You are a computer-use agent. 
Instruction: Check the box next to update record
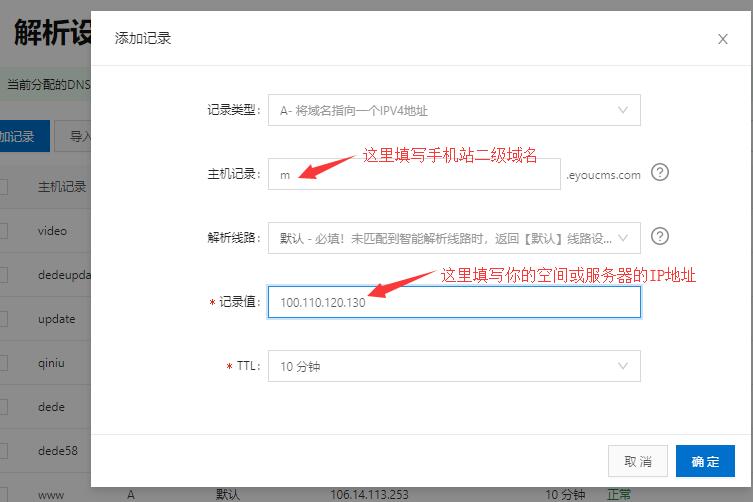click(3, 319)
